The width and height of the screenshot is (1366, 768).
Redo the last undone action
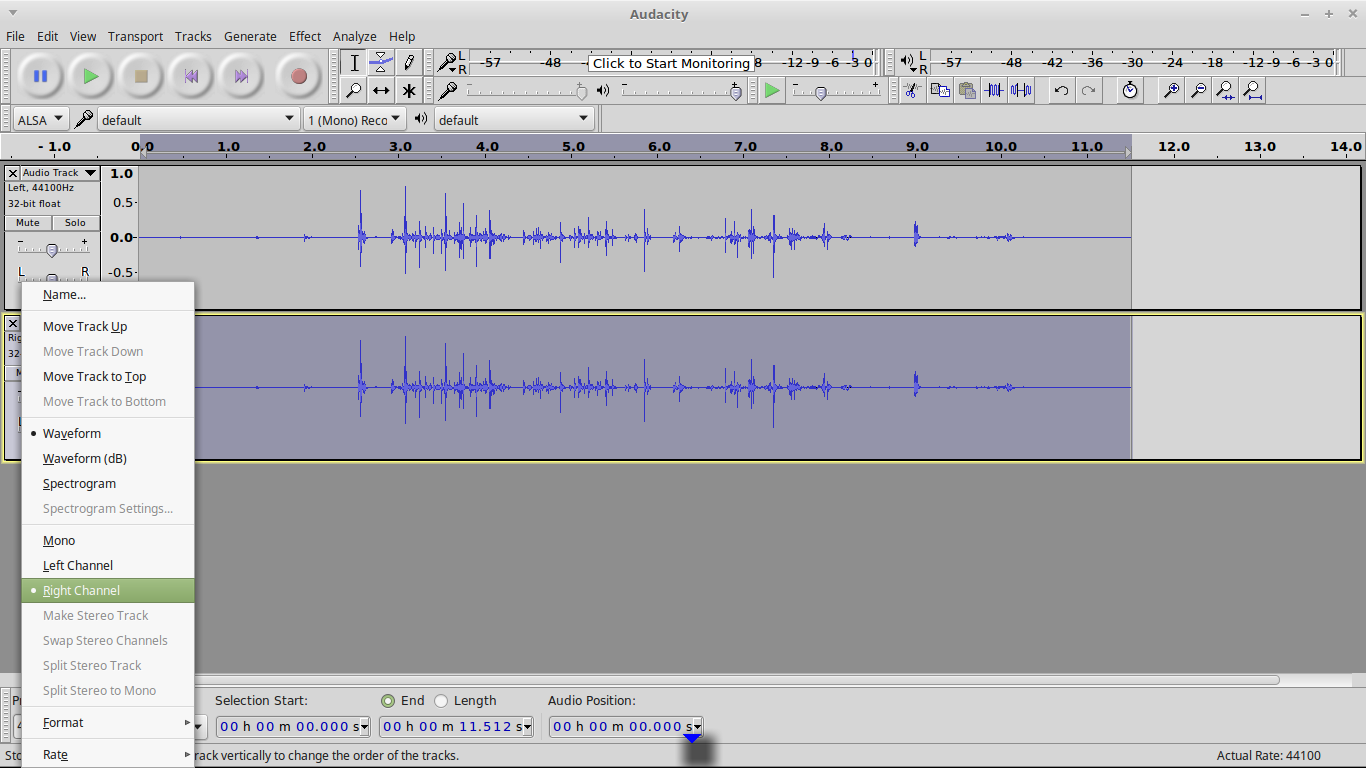1088,91
